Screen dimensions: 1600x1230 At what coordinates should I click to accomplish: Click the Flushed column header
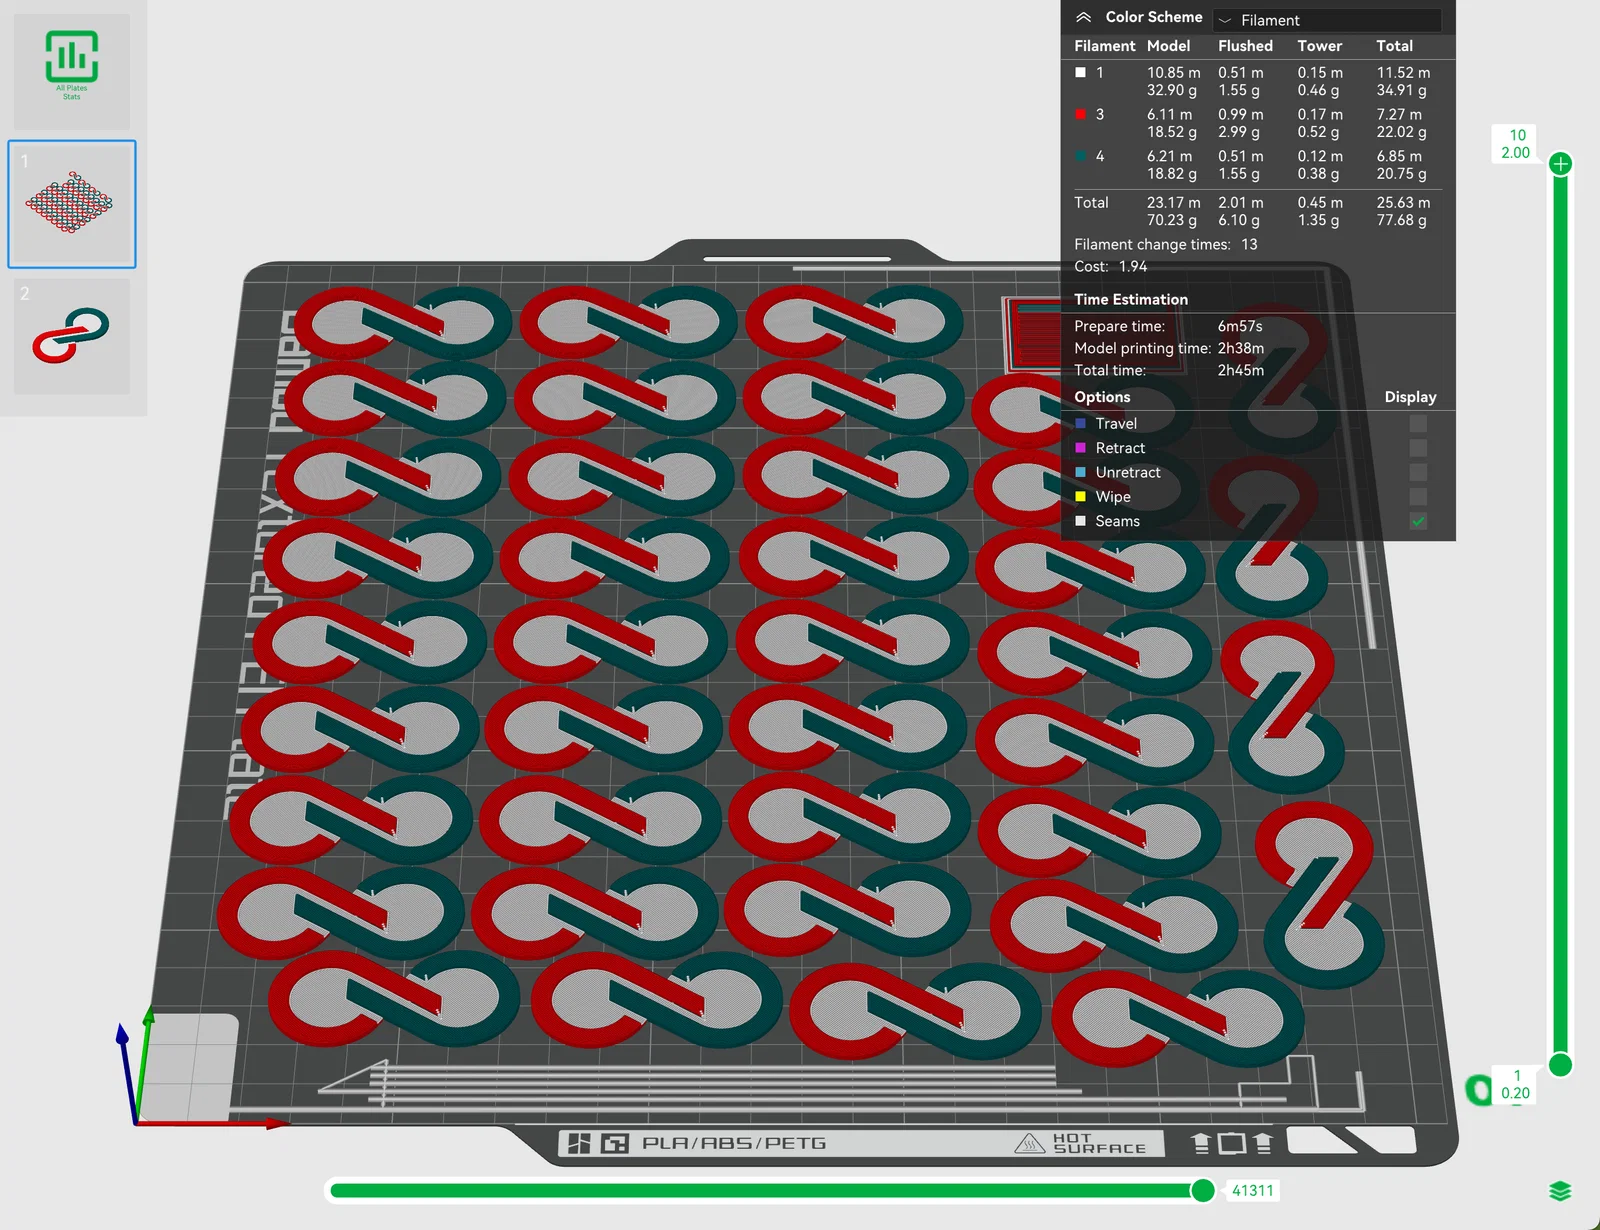click(x=1245, y=46)
